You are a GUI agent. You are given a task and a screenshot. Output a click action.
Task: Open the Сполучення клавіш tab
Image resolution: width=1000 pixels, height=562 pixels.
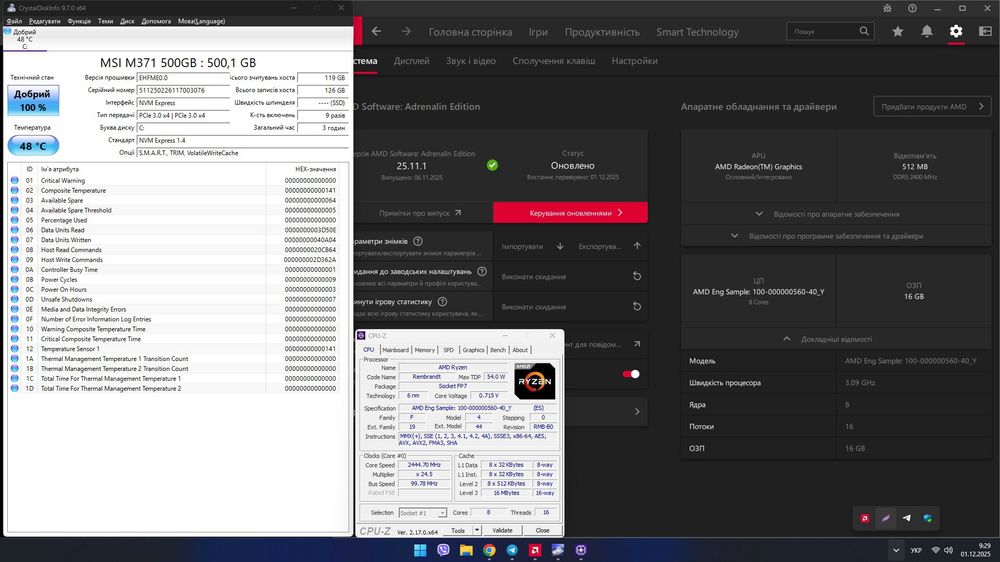point(554,61)
